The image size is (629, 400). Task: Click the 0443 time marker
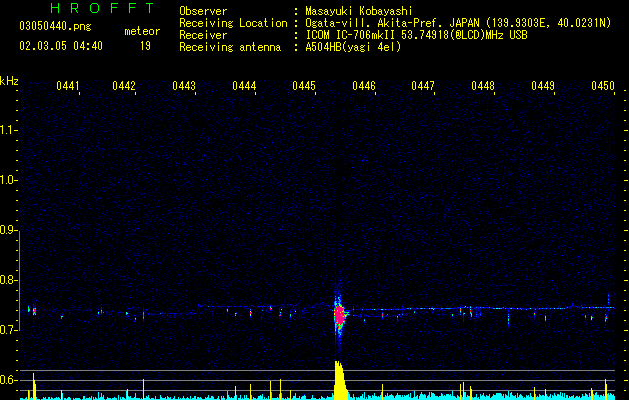tap(184, 86)
